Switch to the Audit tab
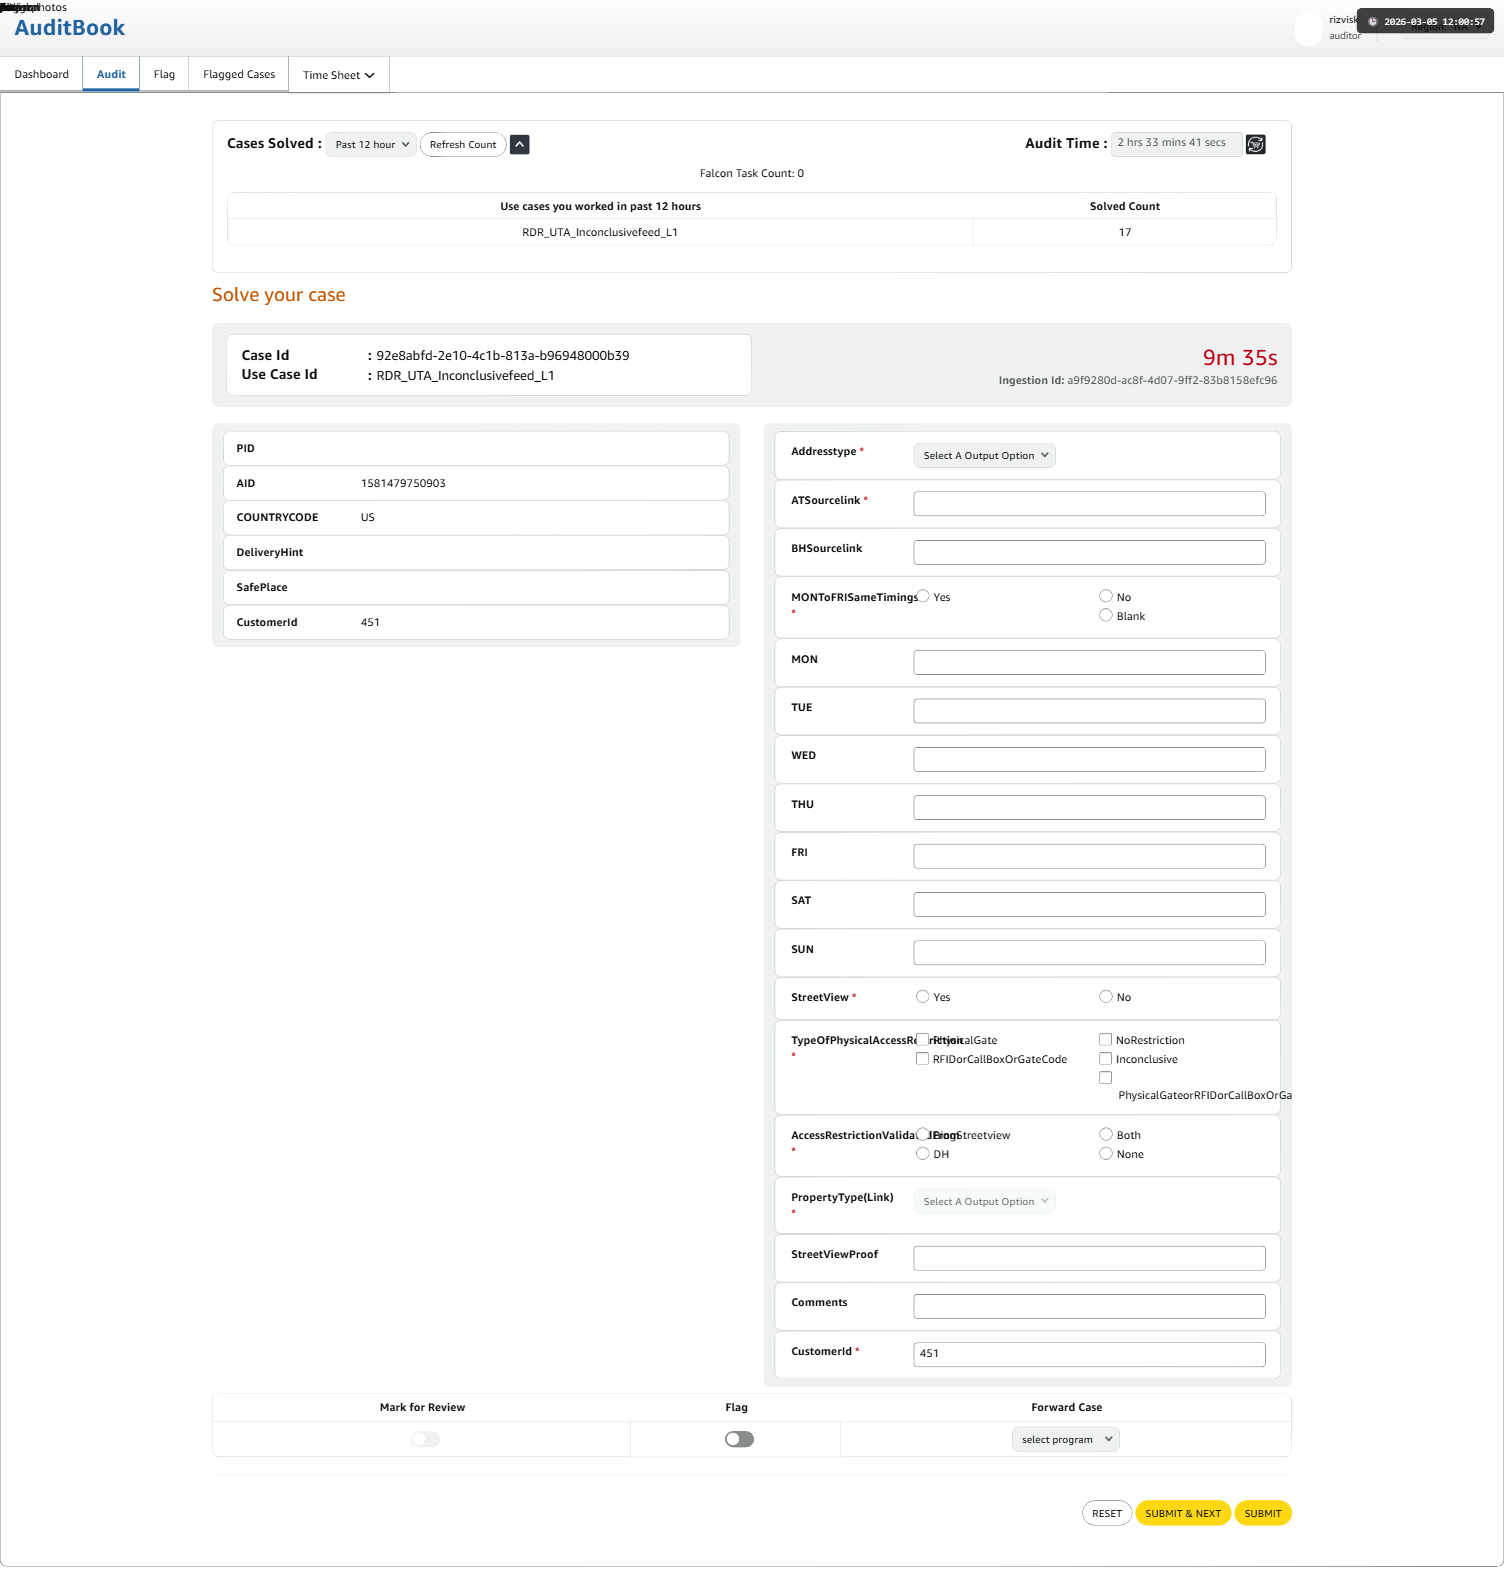This screenshot has height=1582, width=1504. point(111,75)
